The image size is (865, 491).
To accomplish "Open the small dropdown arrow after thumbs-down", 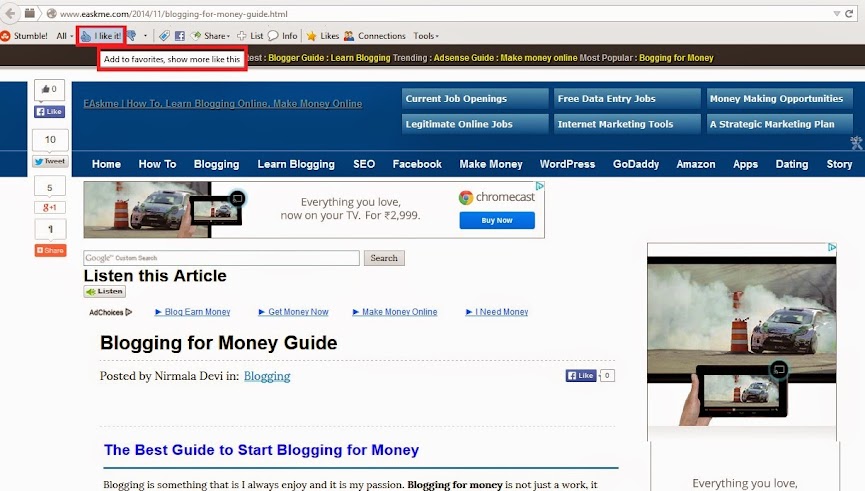I will pyautogui.click(x=146, y=36).
